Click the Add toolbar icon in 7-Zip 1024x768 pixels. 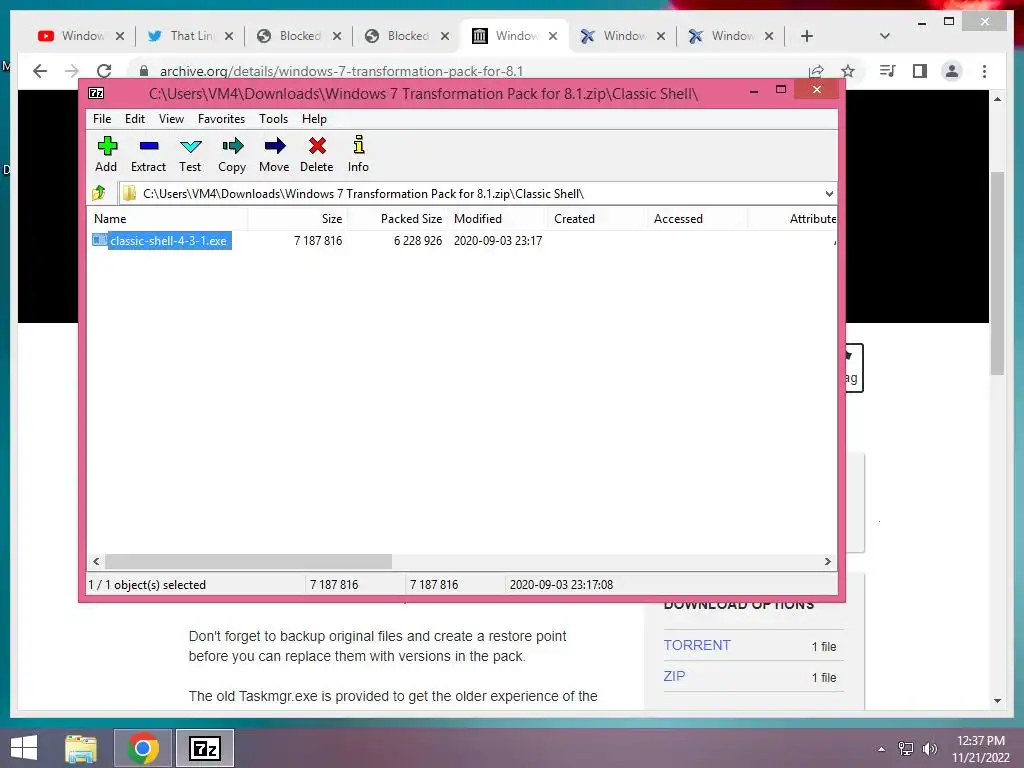click(x=106, y=154)
